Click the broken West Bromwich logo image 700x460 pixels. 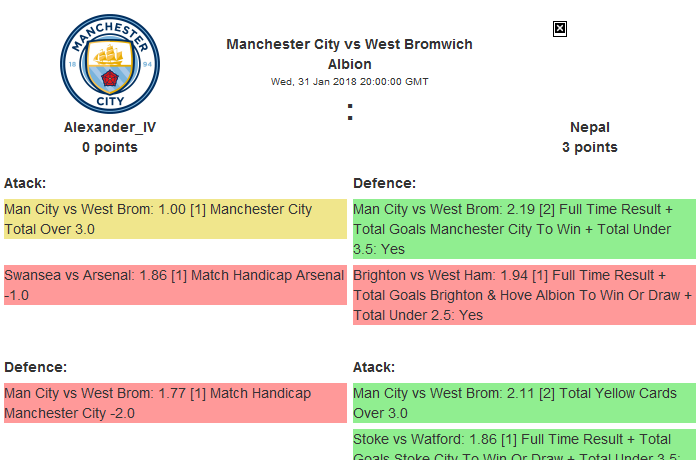(x=560, y=29)
